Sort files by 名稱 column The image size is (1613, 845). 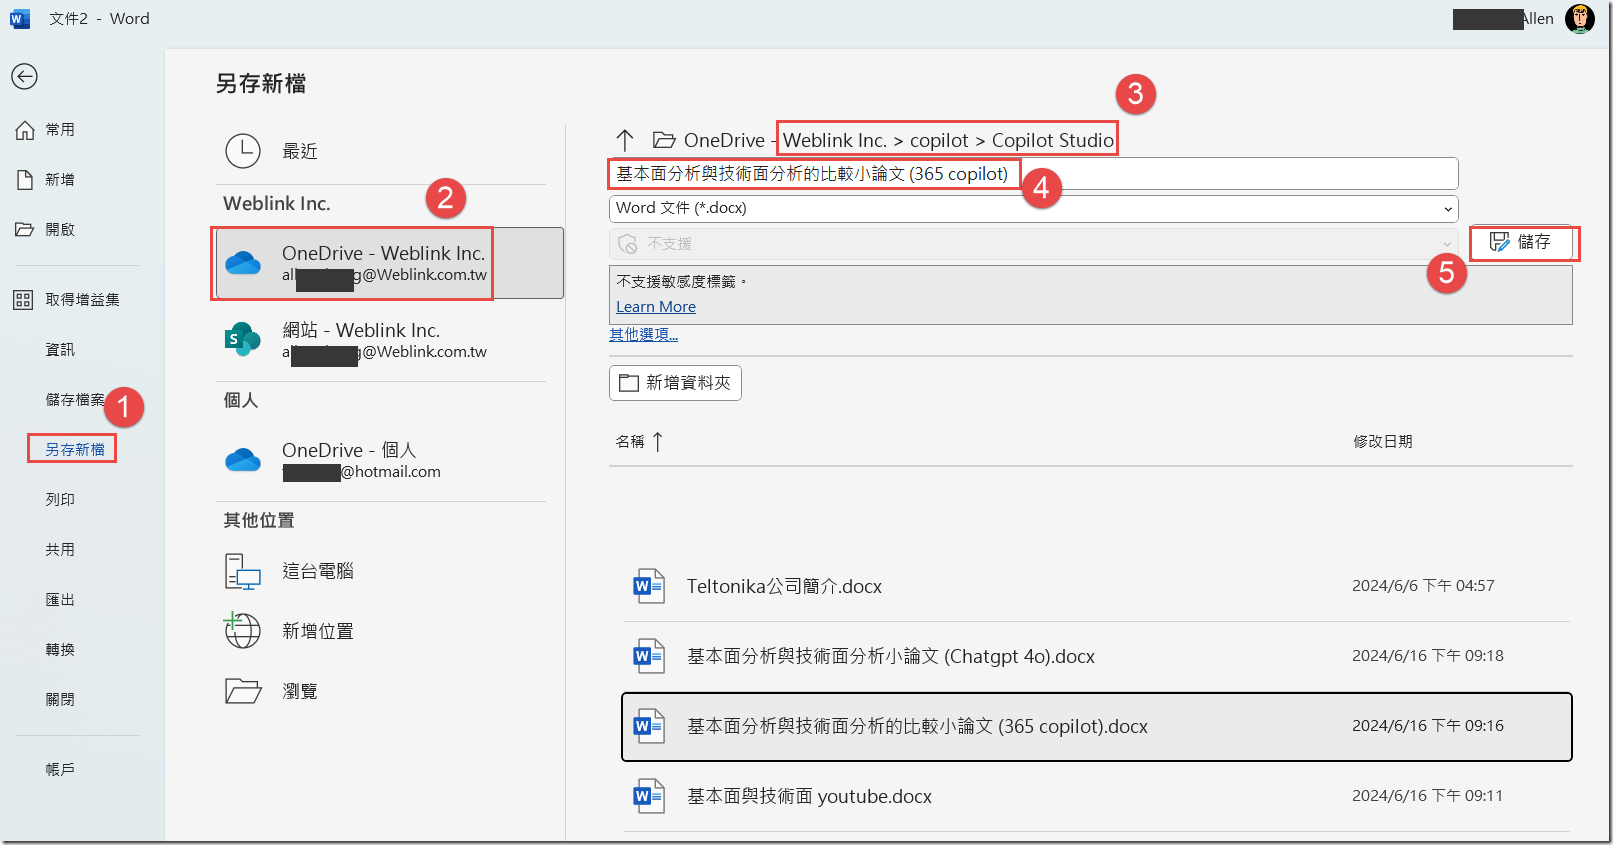[630, 441]
